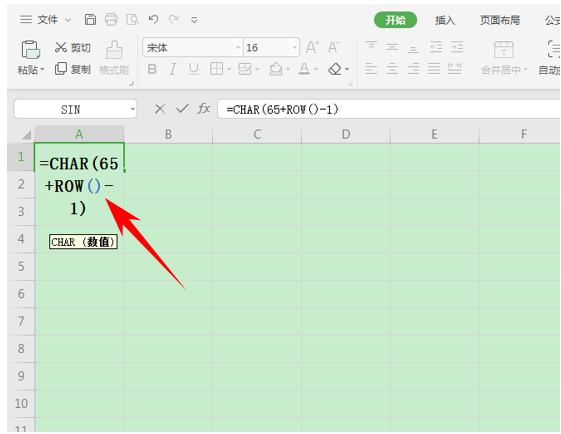Click the Print icon
Screen dimensions: 561x434
pyautogui.click(x=111, y=19)
